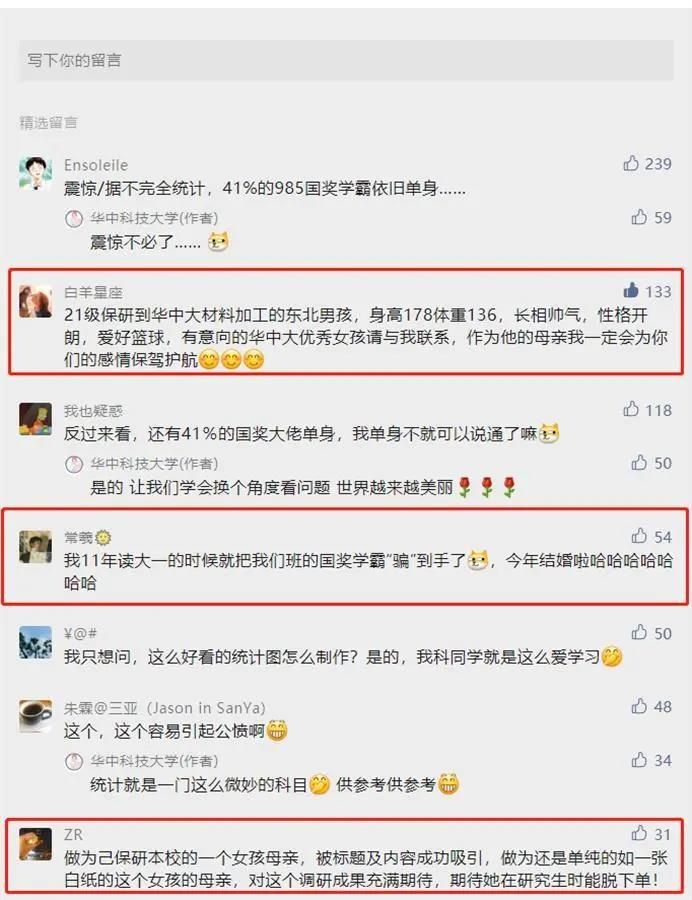Click the username Ensoleile
This screenshot has height=900, width=692.
click(96, 165)
